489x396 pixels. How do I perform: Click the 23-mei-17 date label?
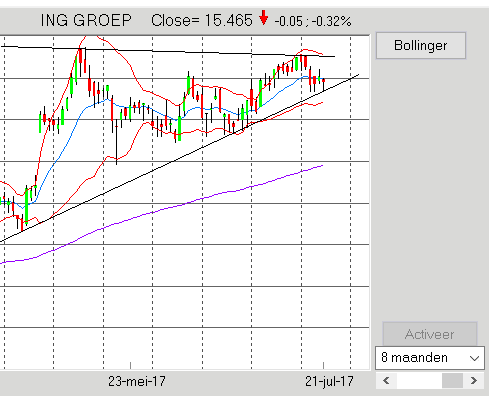coord(137,381)
